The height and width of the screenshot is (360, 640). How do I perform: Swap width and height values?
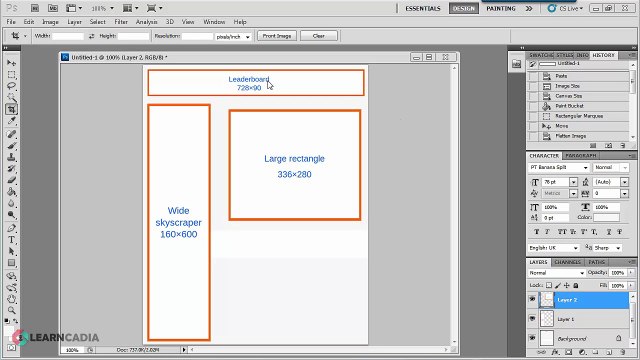click(x=91, y=36)
